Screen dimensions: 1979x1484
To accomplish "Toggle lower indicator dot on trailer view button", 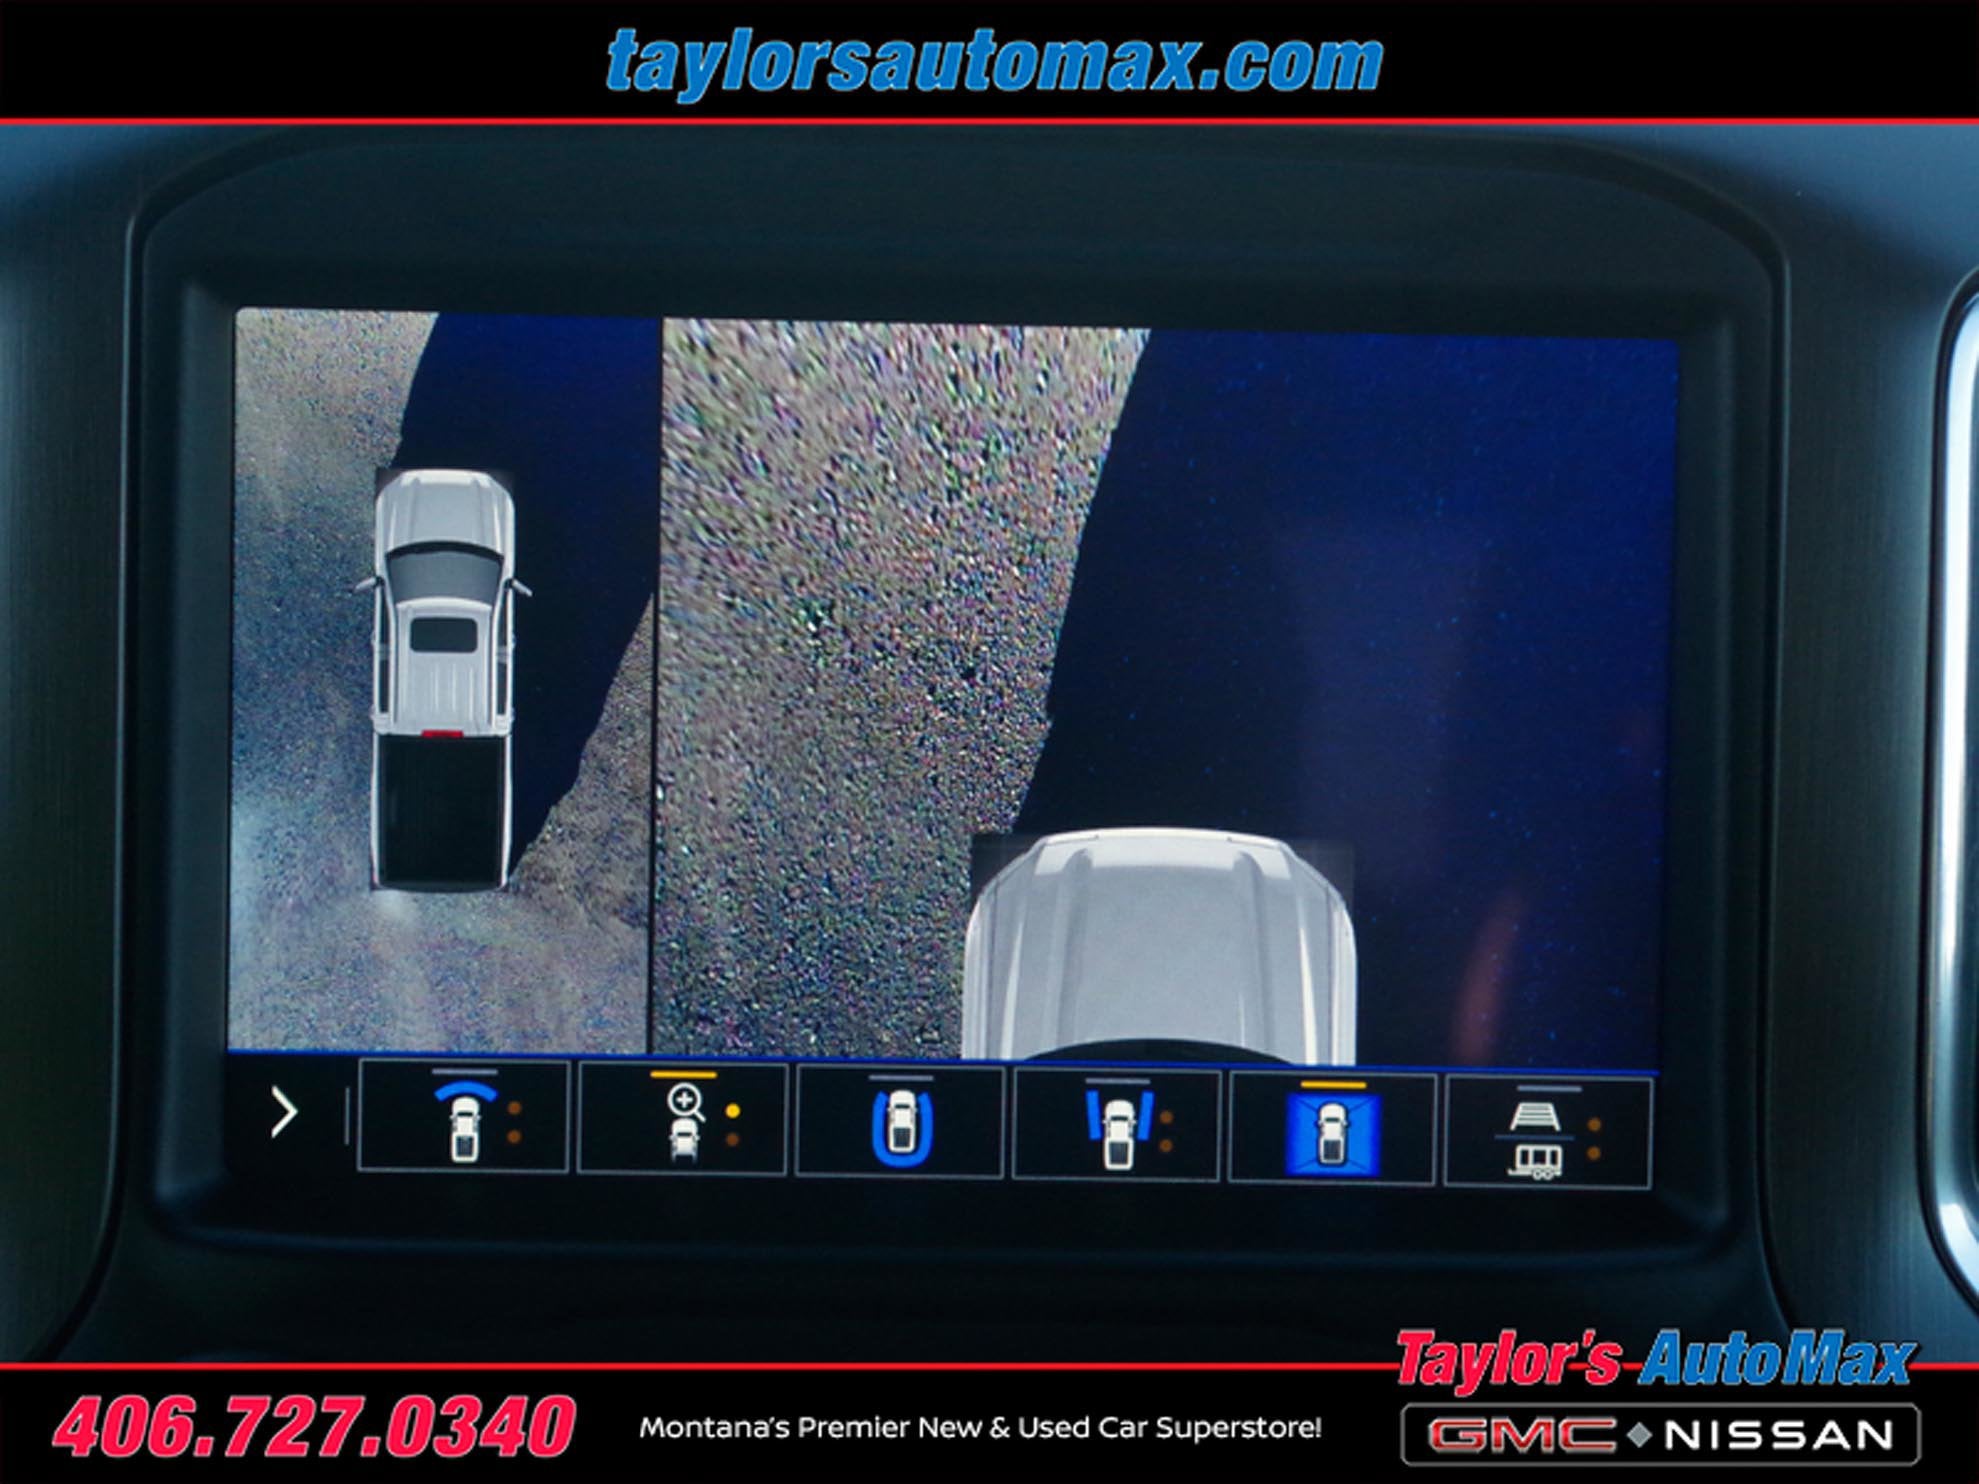I will pyautogui.click(x=1593, y=1154).
